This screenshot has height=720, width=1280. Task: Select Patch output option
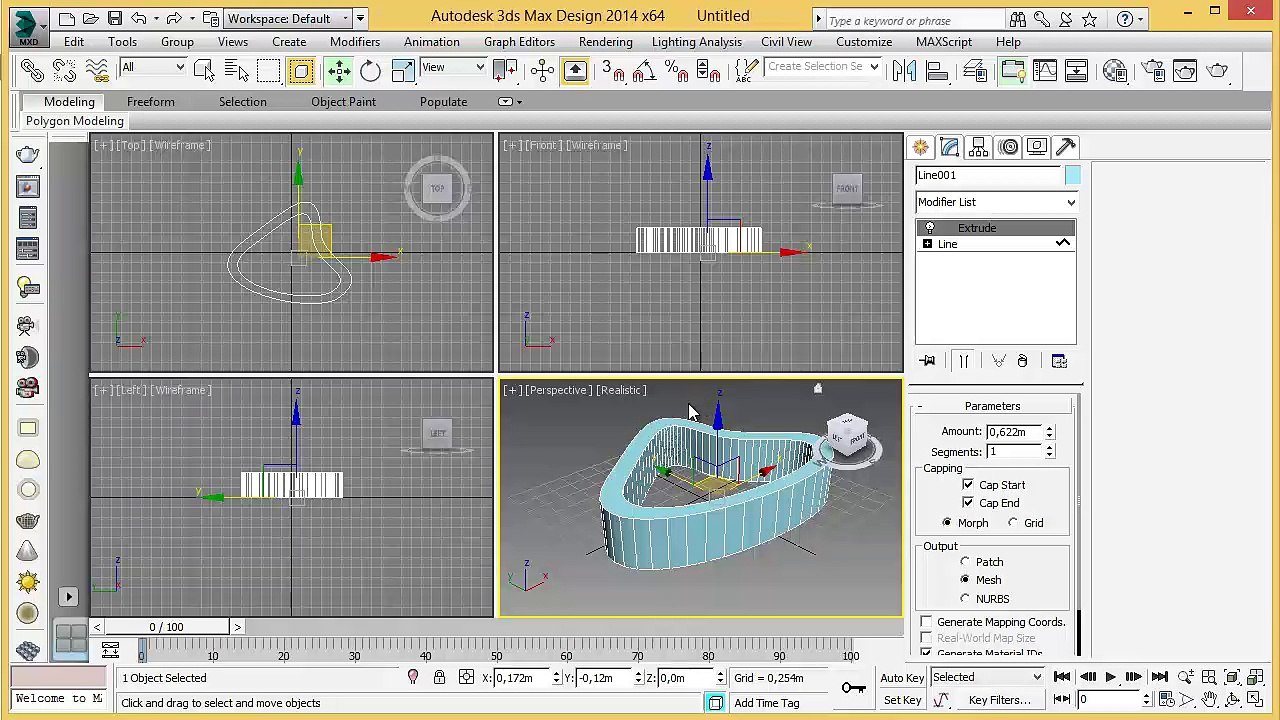tap(965, 562)
